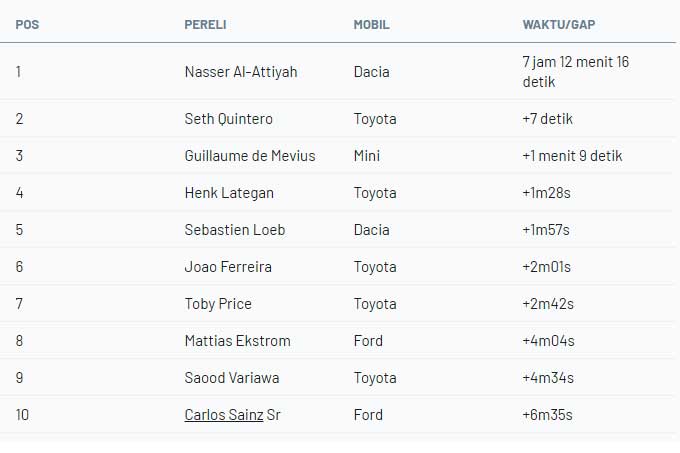Select Sebastien Loeb in position five

tap(235, 230)
